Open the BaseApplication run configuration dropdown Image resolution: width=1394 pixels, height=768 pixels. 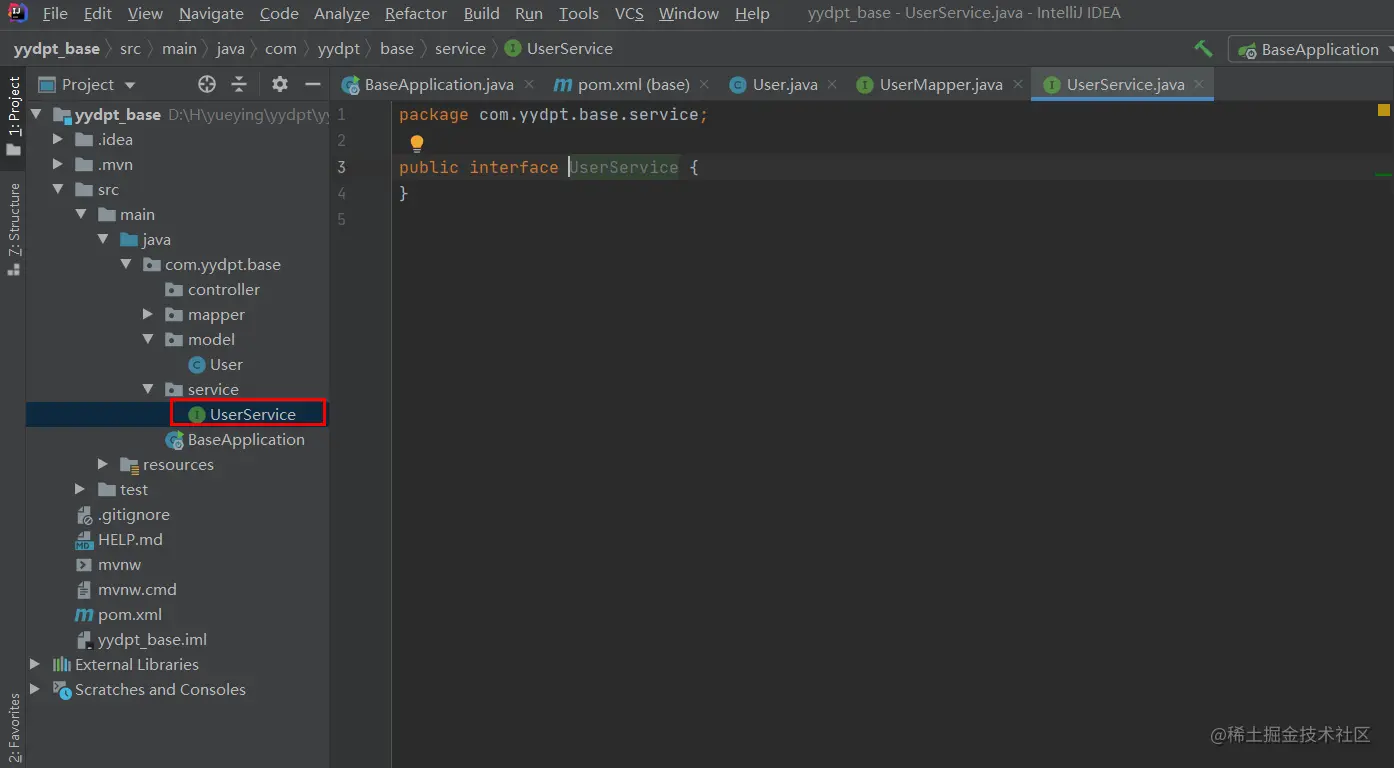click(1311, 49)
